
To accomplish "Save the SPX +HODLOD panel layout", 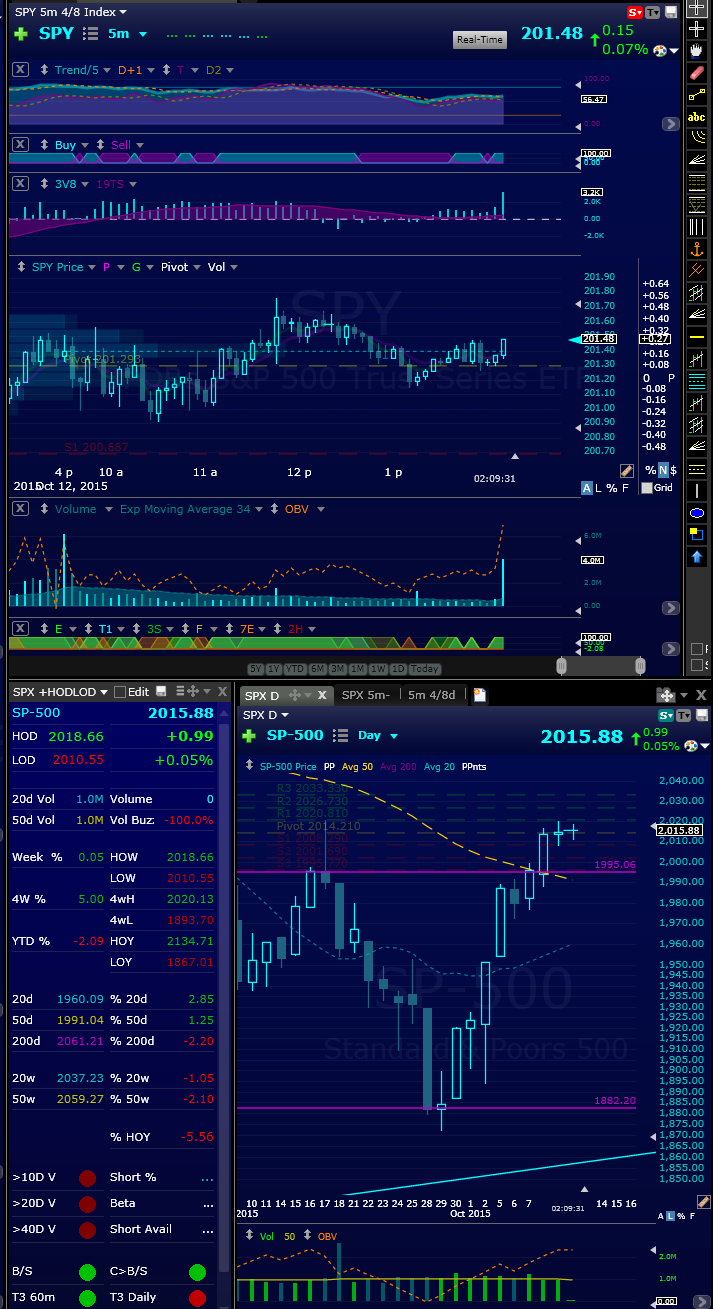I will 161,692.
